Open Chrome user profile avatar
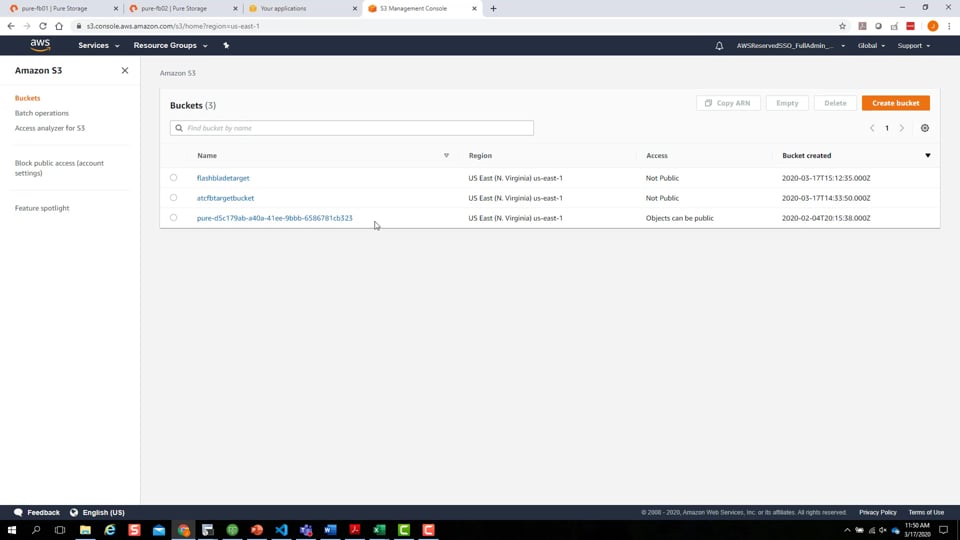 (x=932, y=26)
